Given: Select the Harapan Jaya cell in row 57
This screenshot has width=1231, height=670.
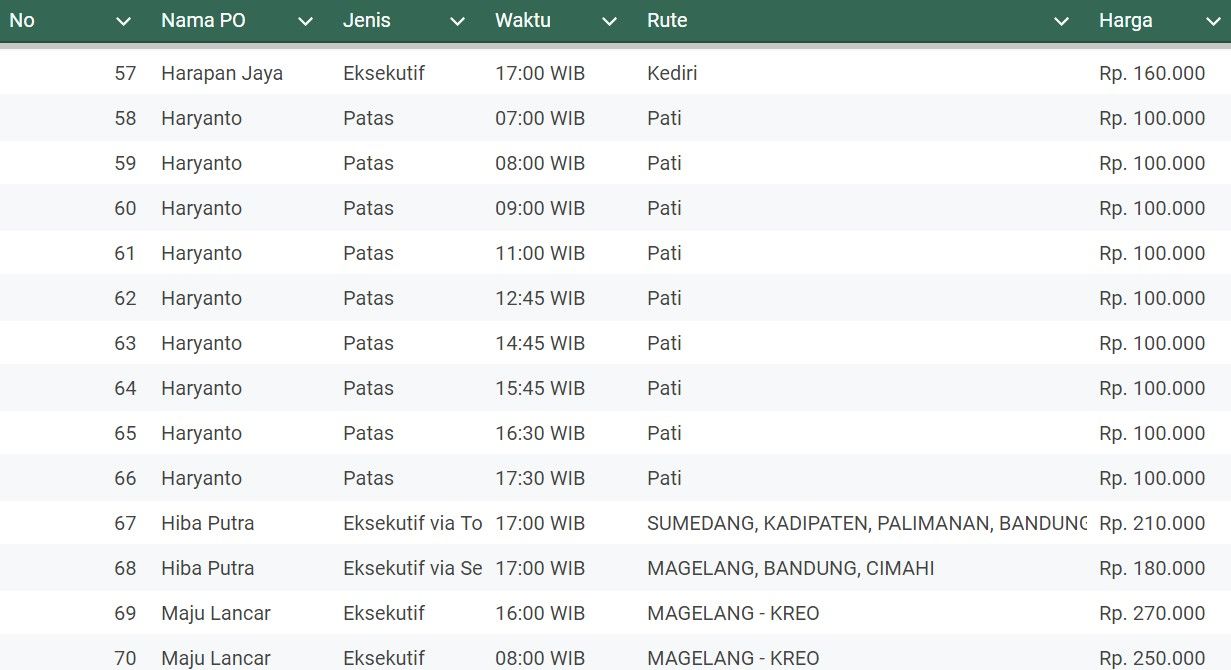Looking at the screenshot, I should click(x=222, y=73).
